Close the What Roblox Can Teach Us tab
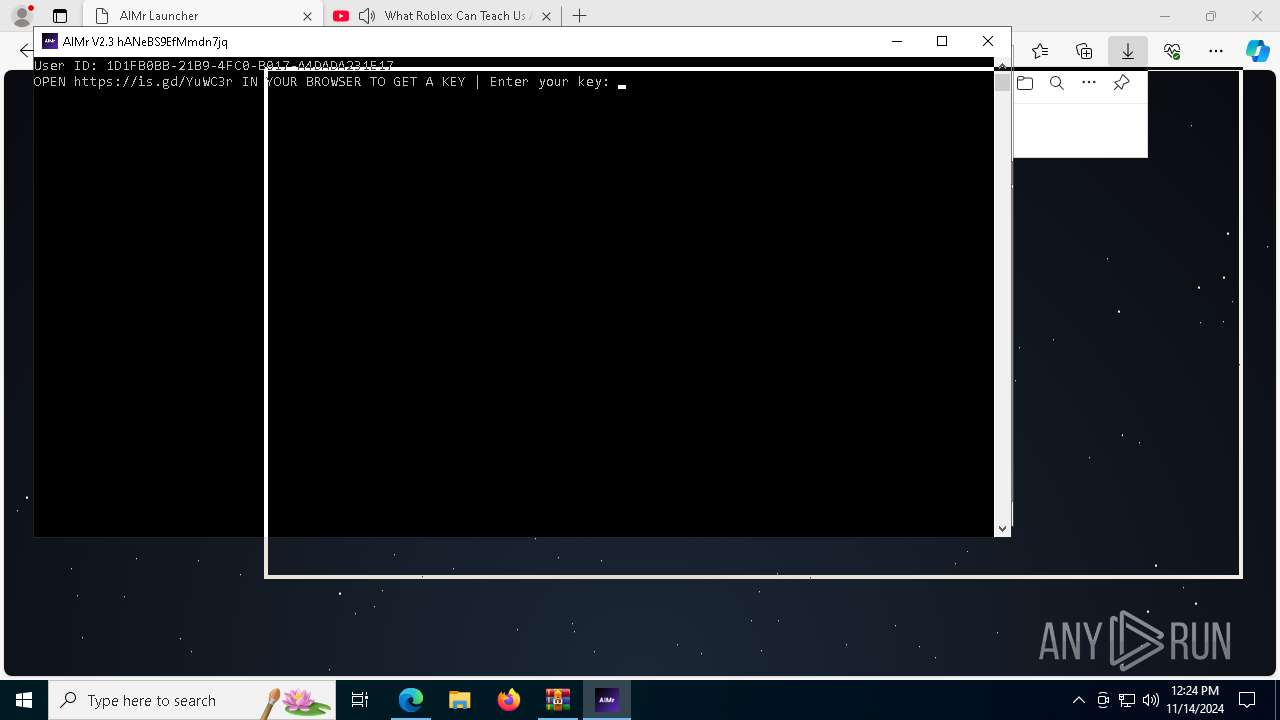This screenshot has width=1280, height=720. pos(546,16)
